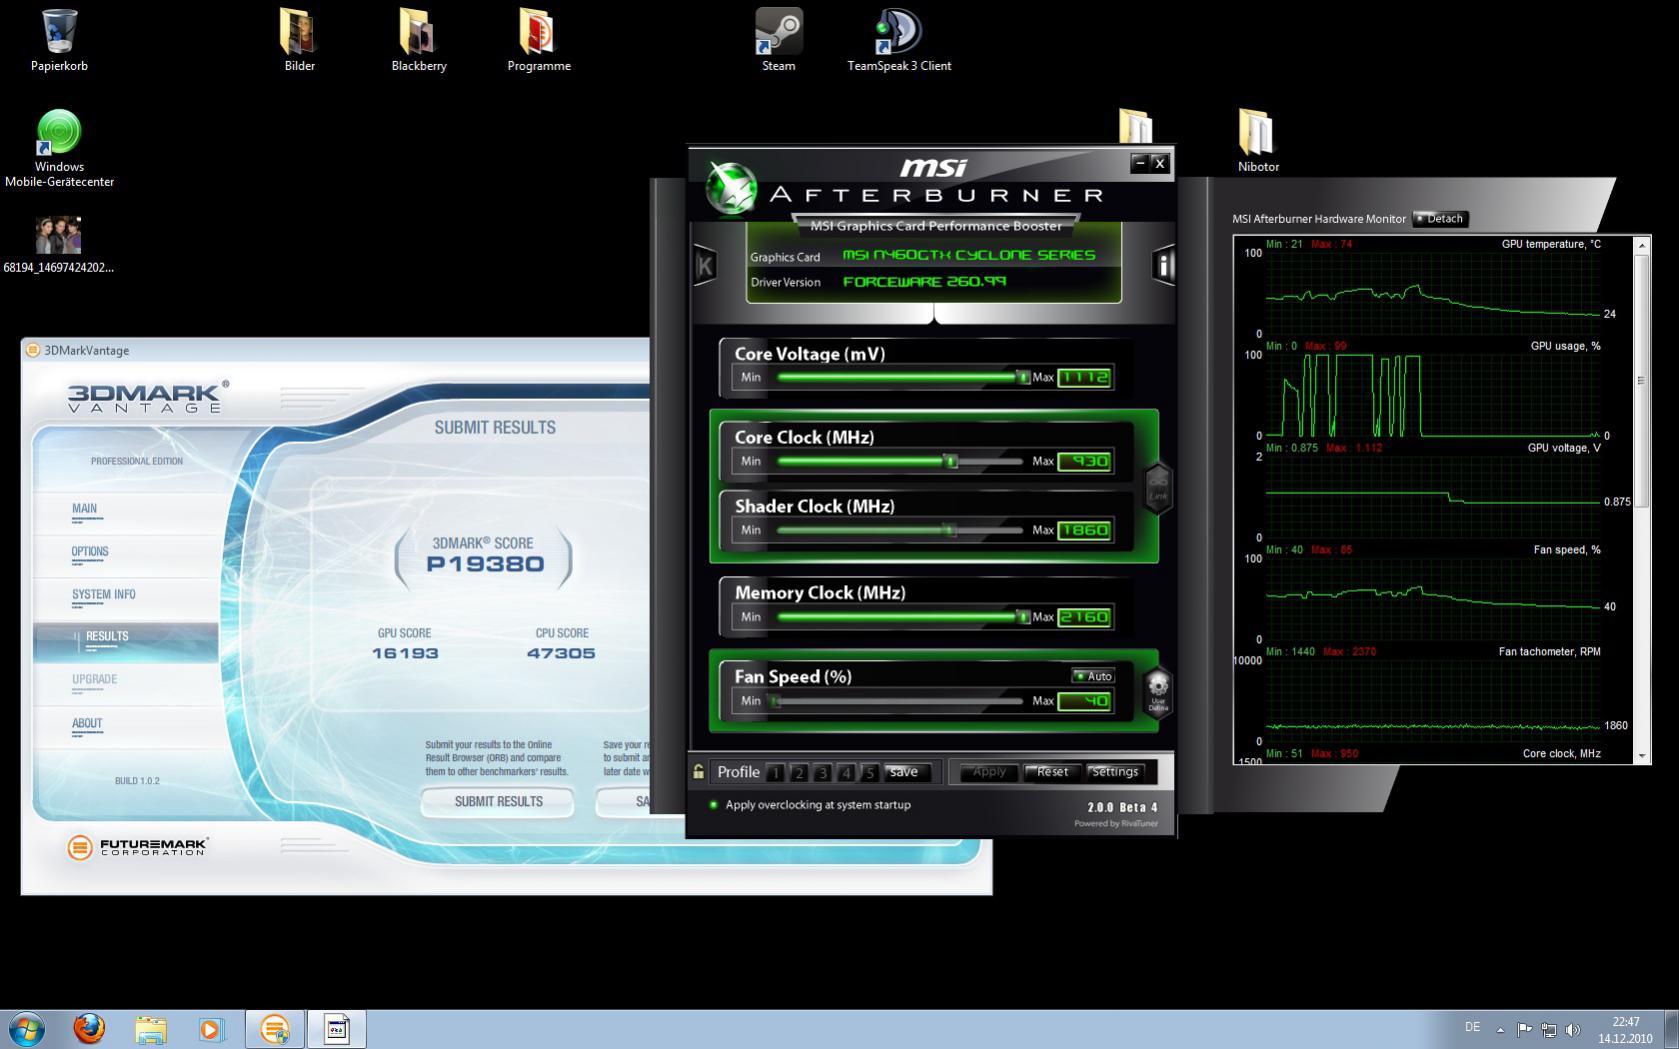Click the Futuremark Corporation logo
1679x1049 pixels.
137,847
